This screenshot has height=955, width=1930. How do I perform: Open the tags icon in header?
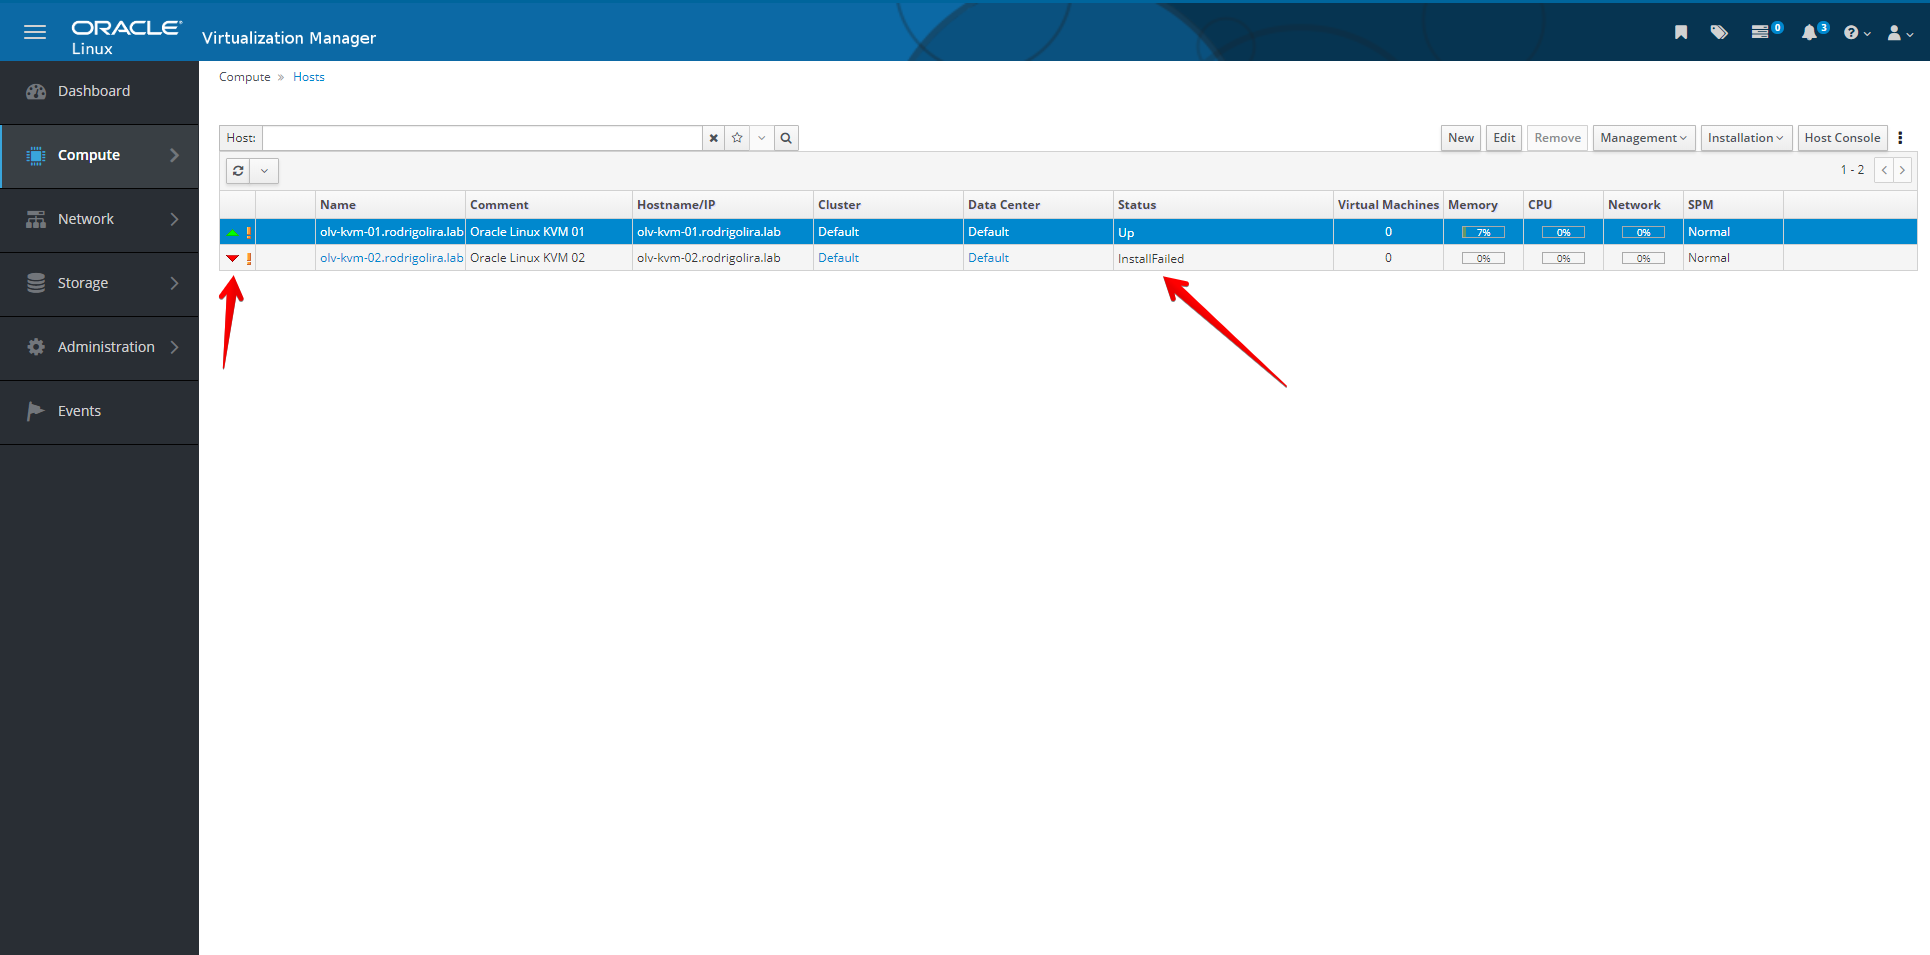coord(1719,33)
